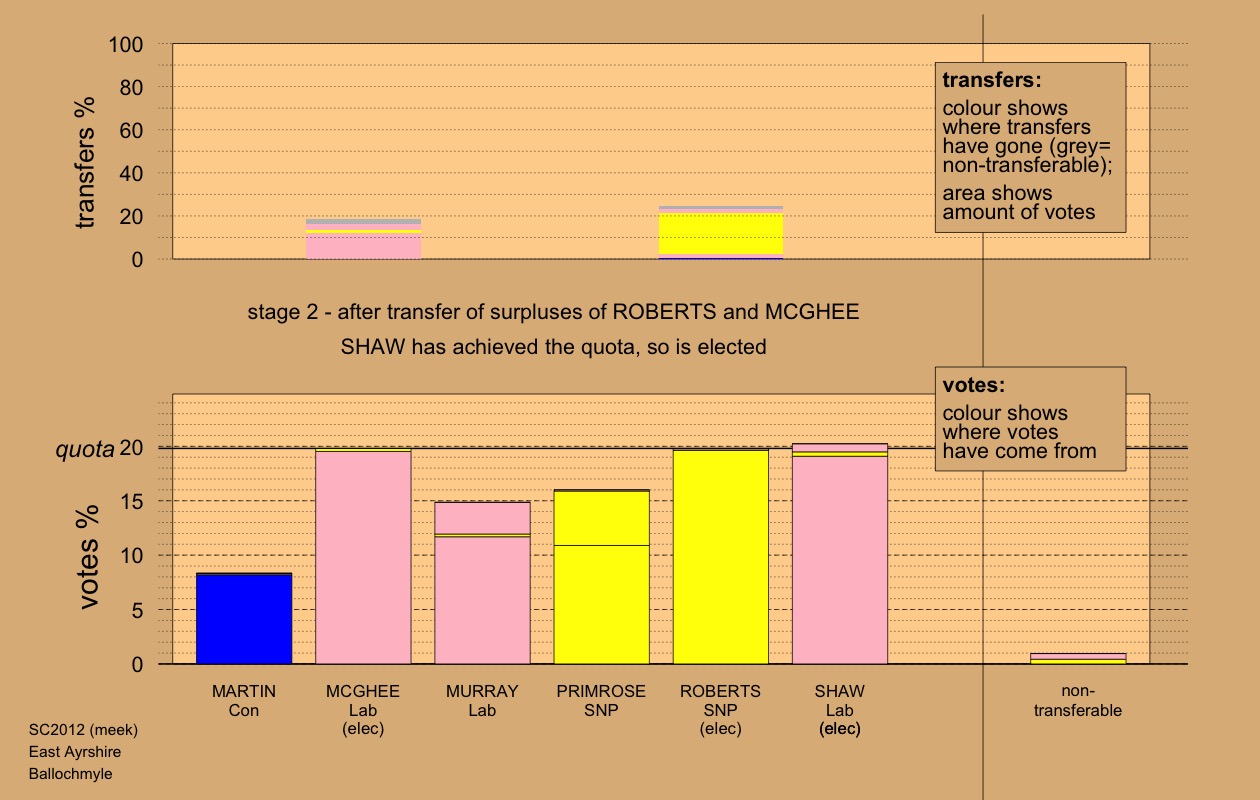Screen dimensions: 1260x800
Task: Click the transfers legend box
Action: [x=1030, y=147]
